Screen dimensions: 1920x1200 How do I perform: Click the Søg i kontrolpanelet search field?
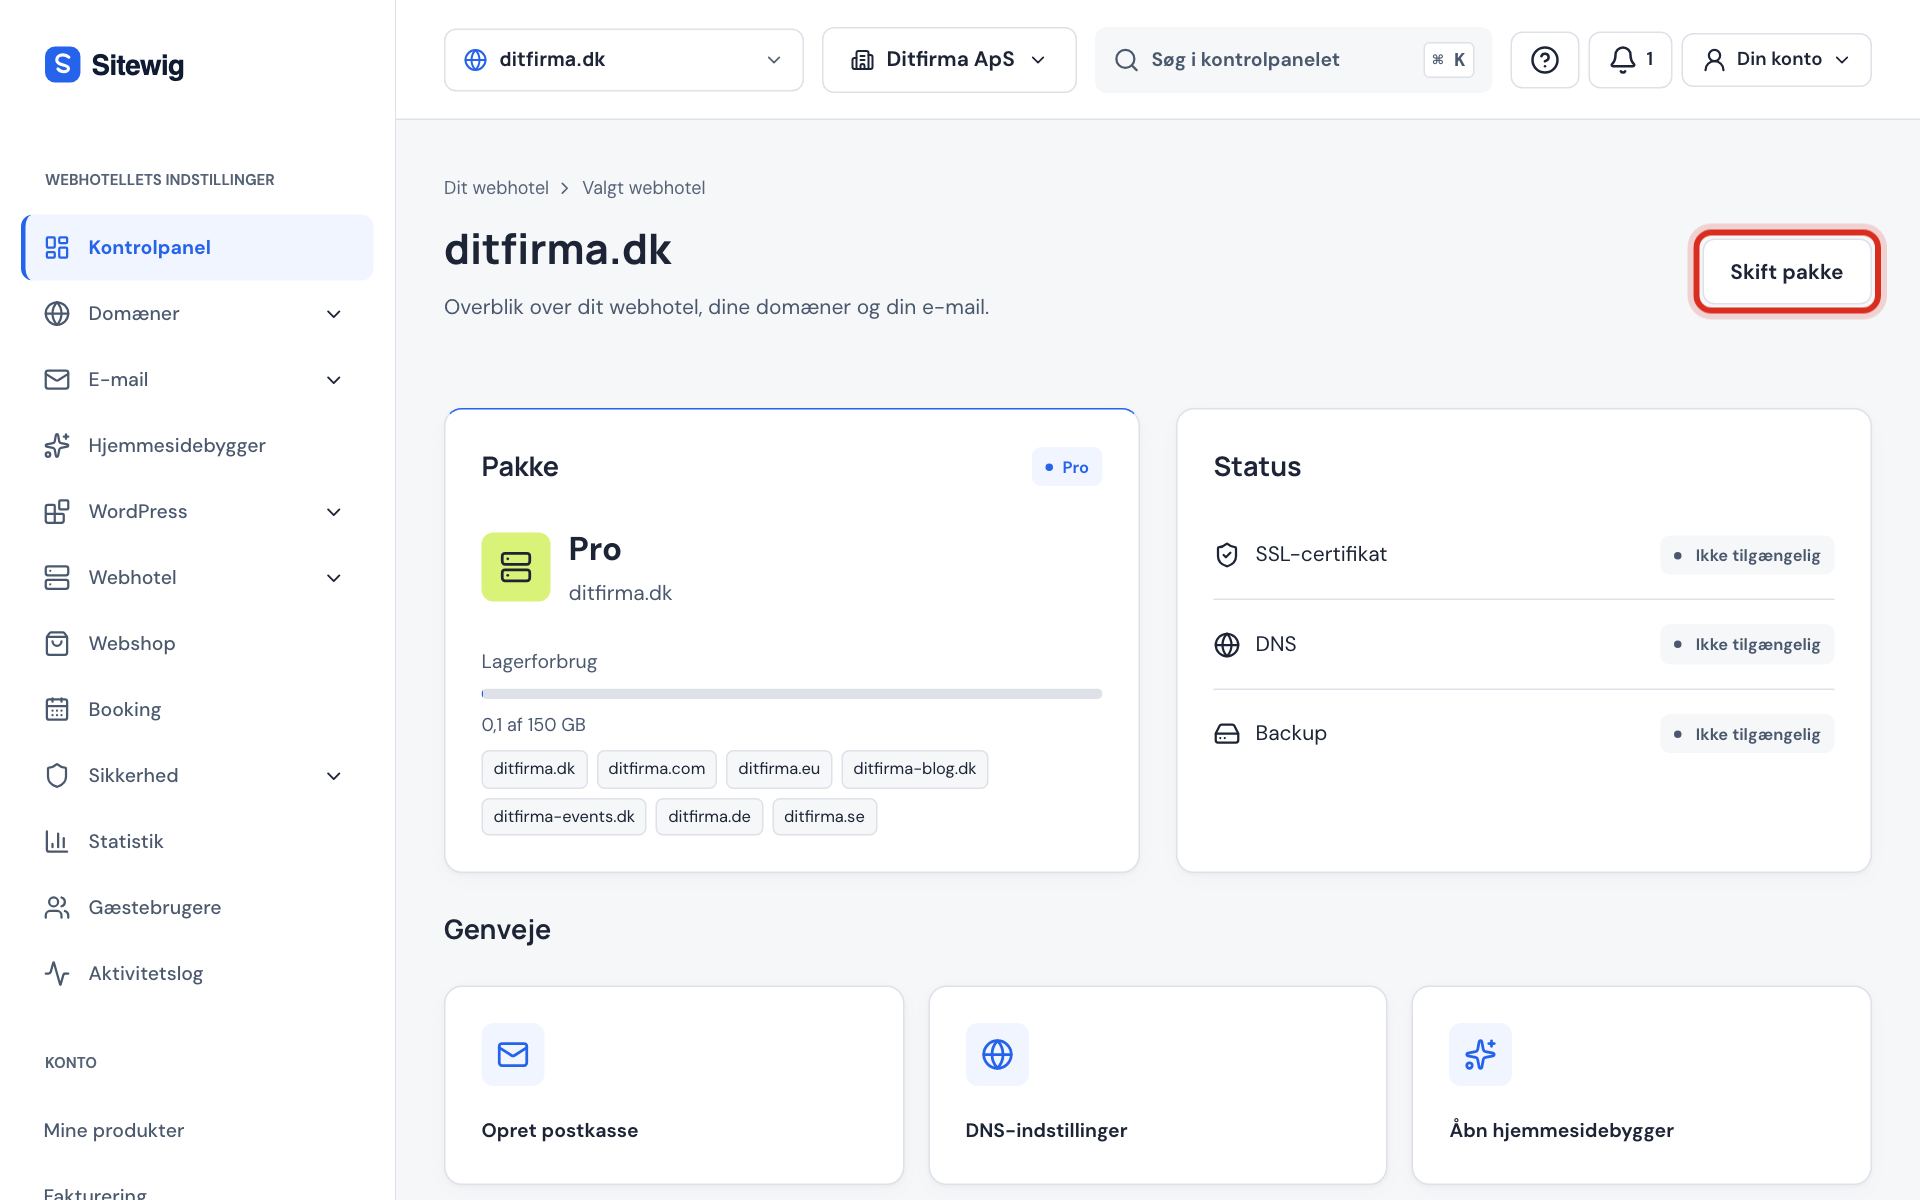coord(1293,60)
